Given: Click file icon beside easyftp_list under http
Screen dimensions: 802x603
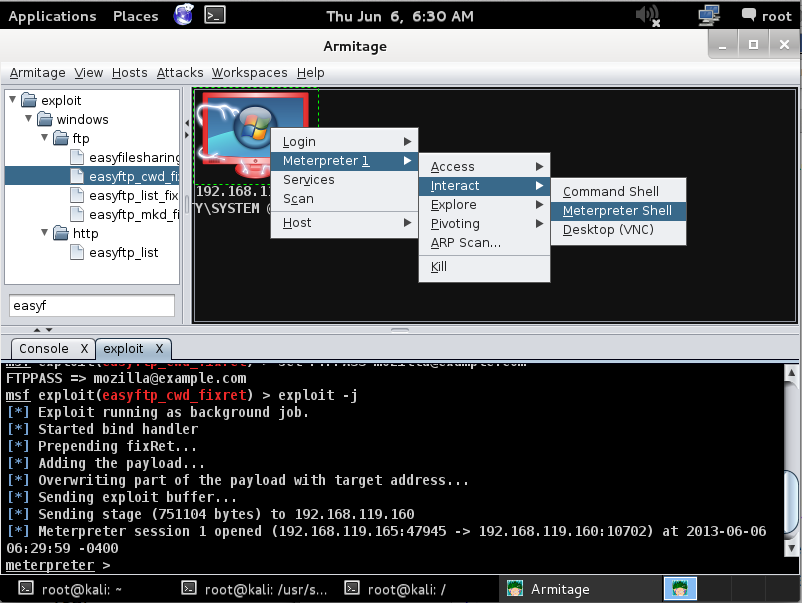Looking at the screenshot, I should [x=77, y=252].
